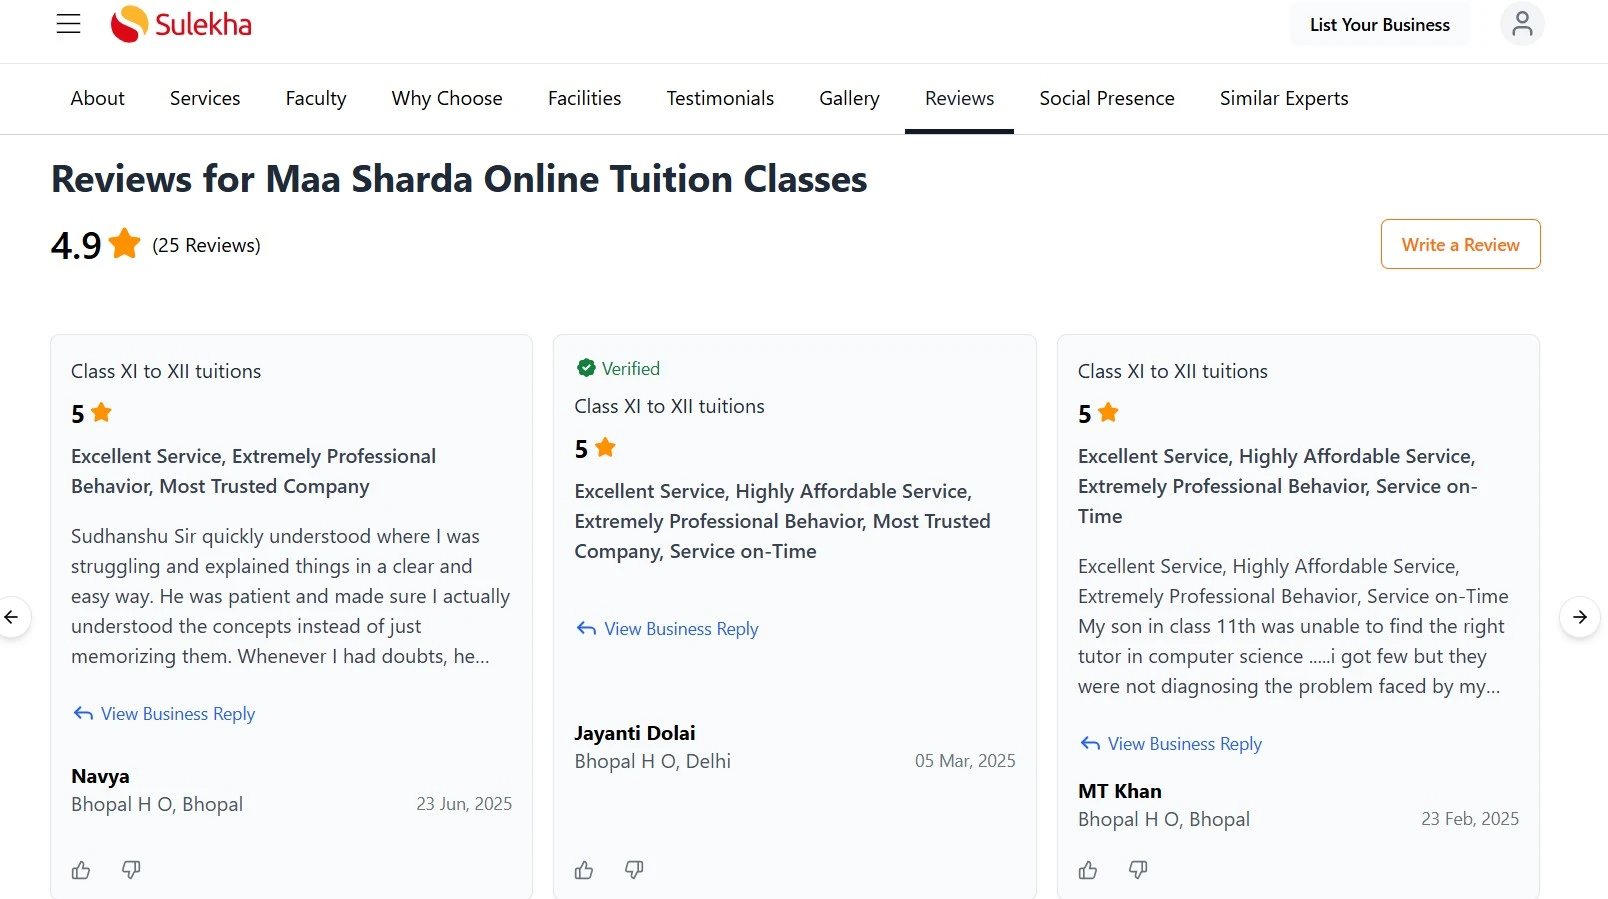Open the Gallery section
Viewport: 1608px width, 899px height.
pyautogui.click(x=848, y=98)
